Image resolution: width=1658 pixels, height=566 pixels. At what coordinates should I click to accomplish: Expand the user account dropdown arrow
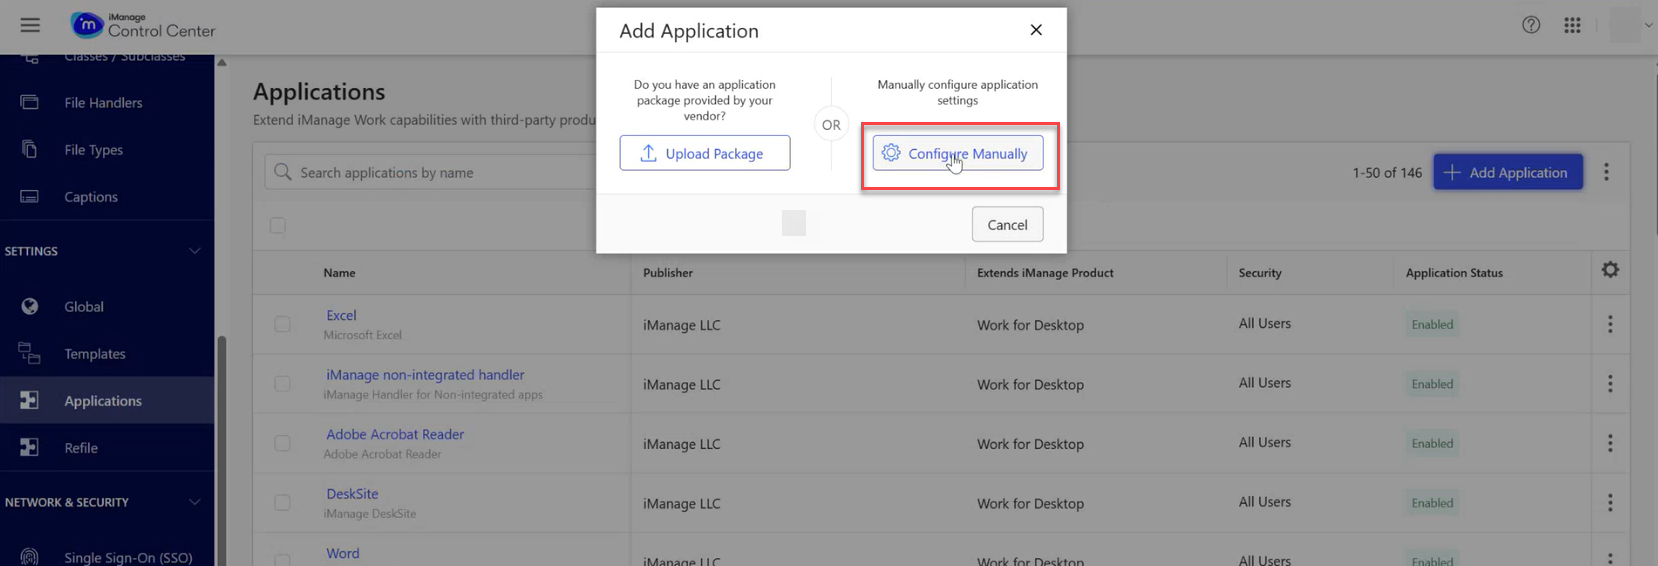pos(1648,26)
